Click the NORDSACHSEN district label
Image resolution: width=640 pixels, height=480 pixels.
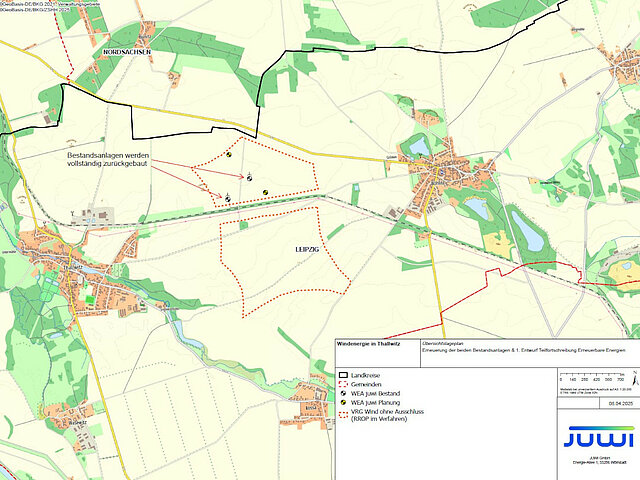127,52
